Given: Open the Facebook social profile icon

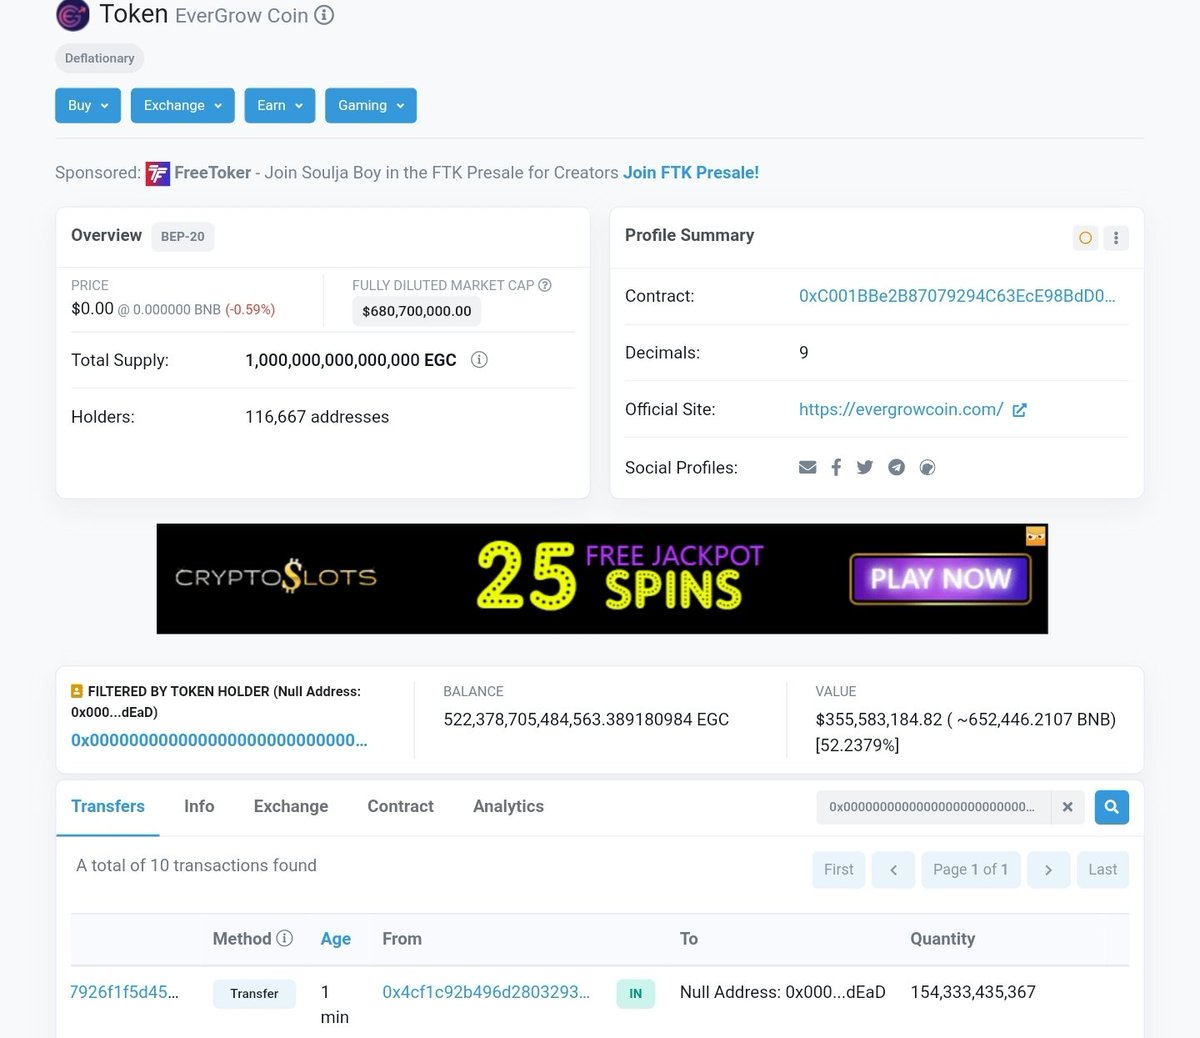Looking at the screenshot, I should [836, 467].
